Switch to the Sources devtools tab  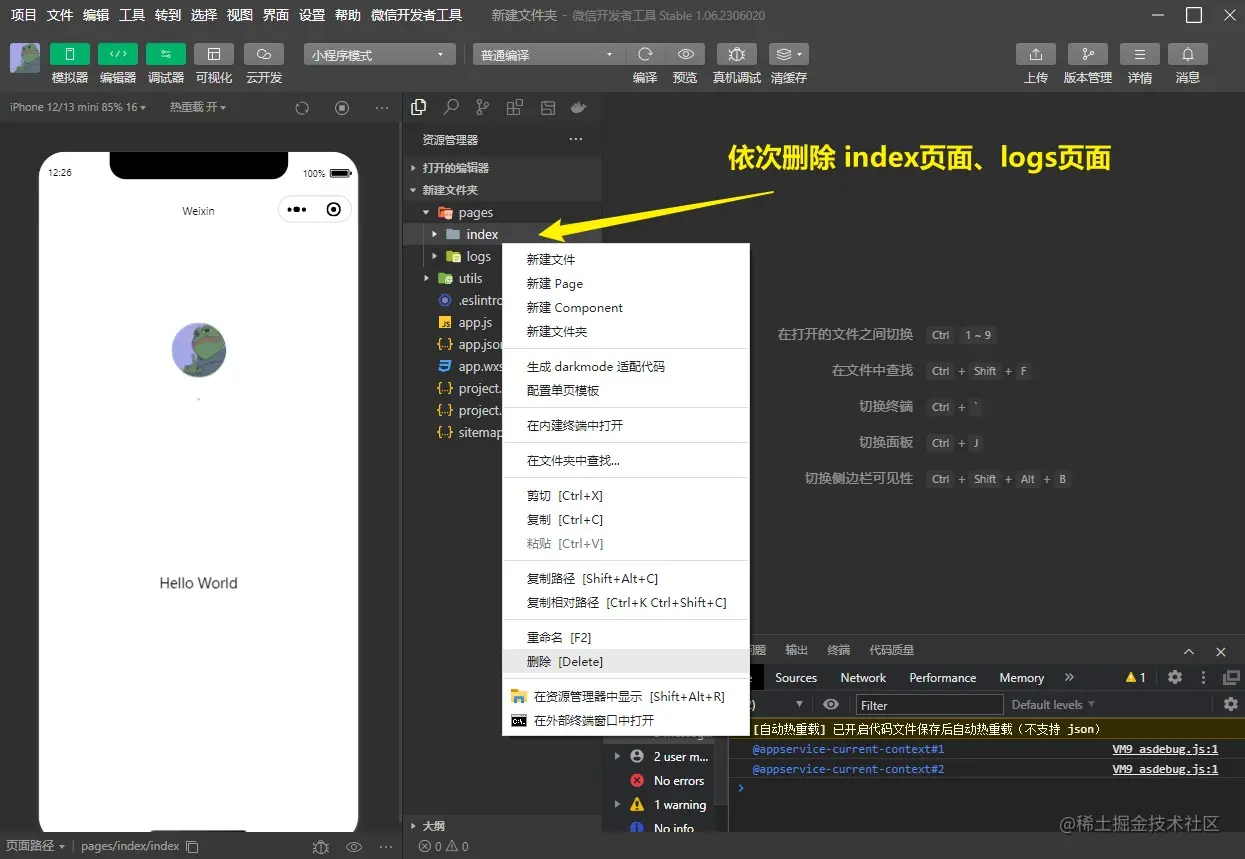[x=796, y=677]
